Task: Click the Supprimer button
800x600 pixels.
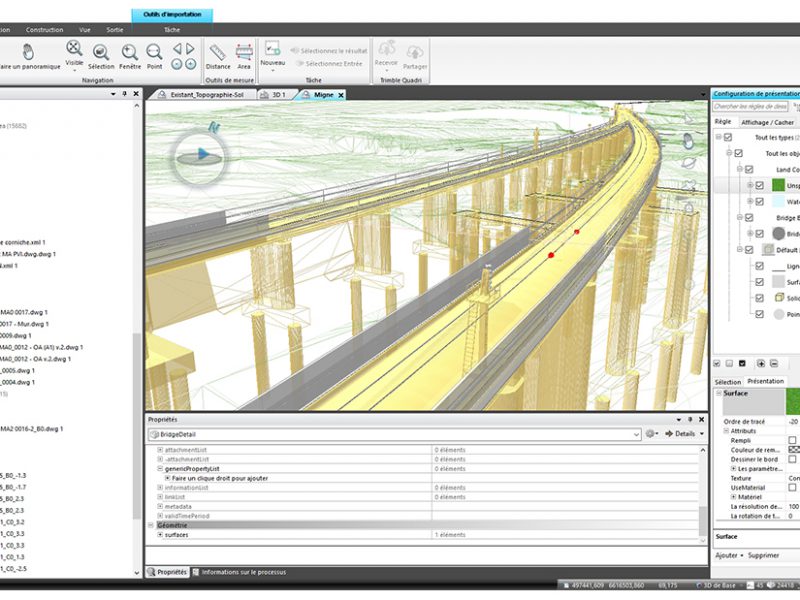Action: (765, 555)
